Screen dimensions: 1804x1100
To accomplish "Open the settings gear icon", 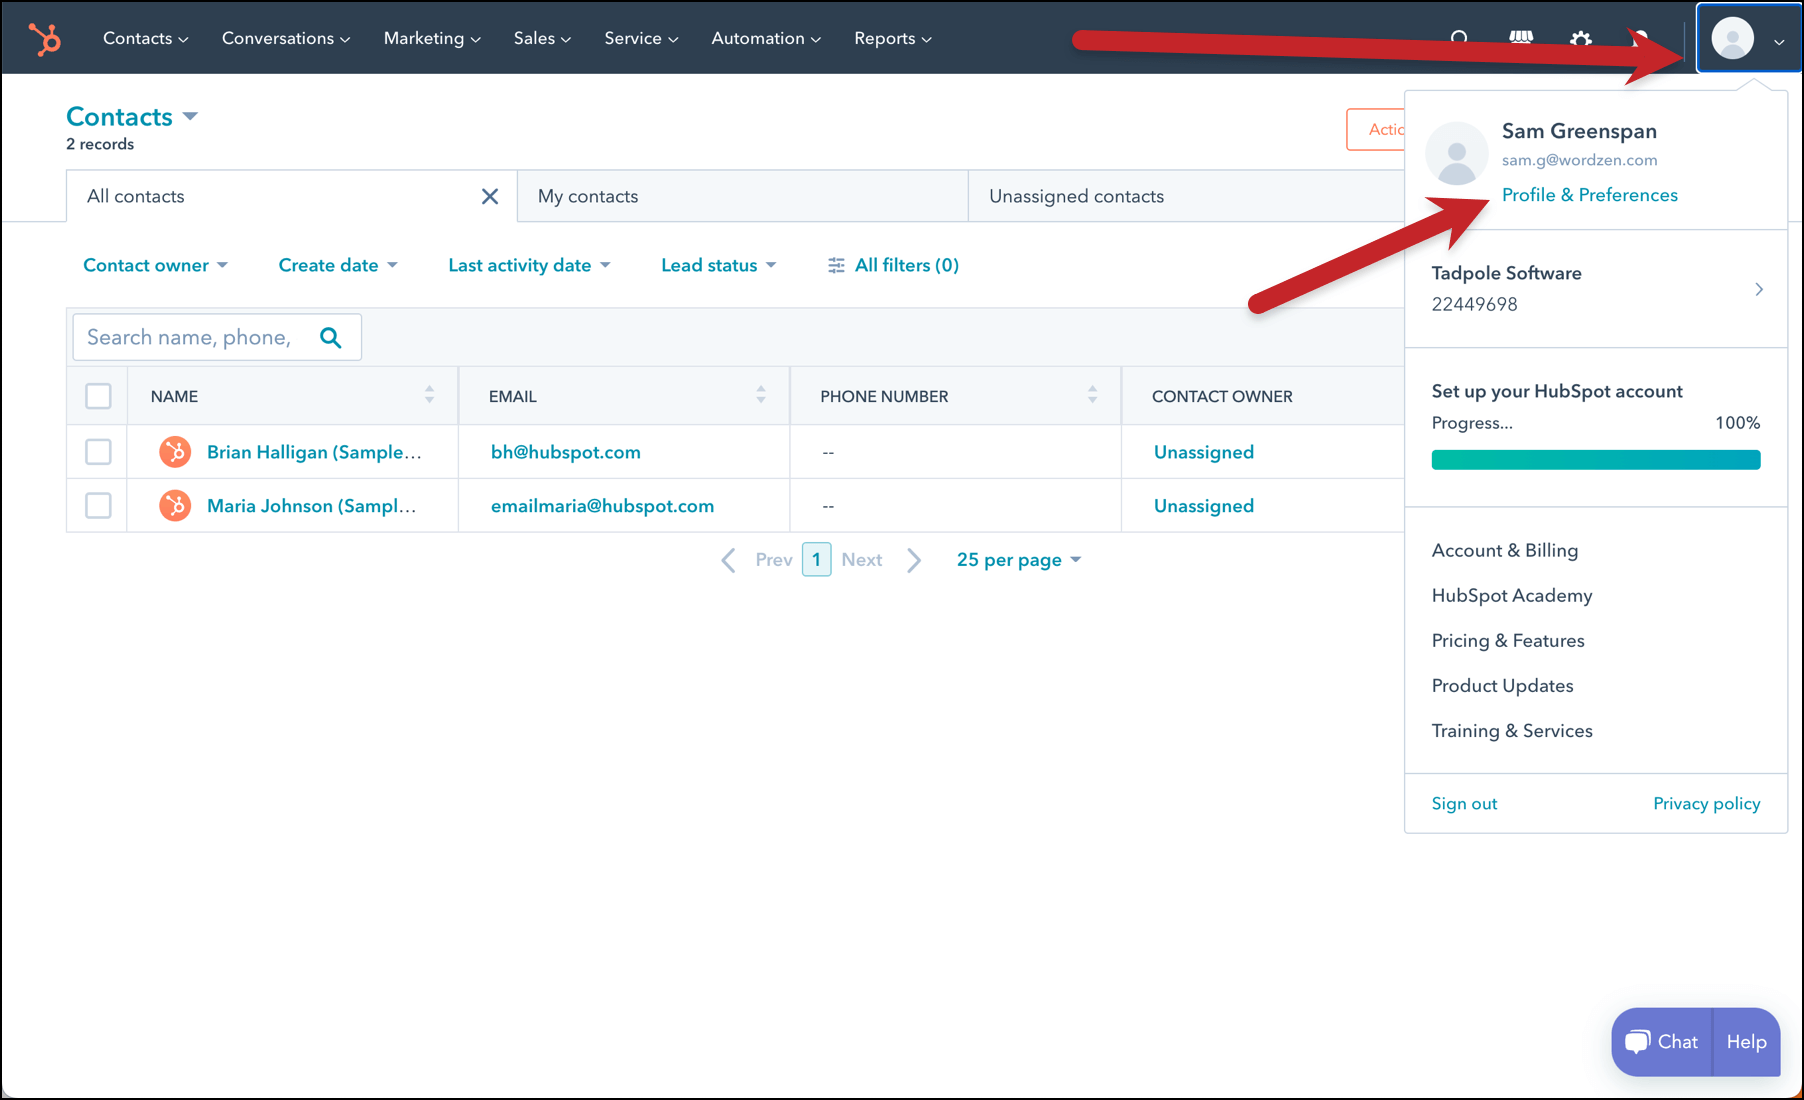I will pos(1581,39).
